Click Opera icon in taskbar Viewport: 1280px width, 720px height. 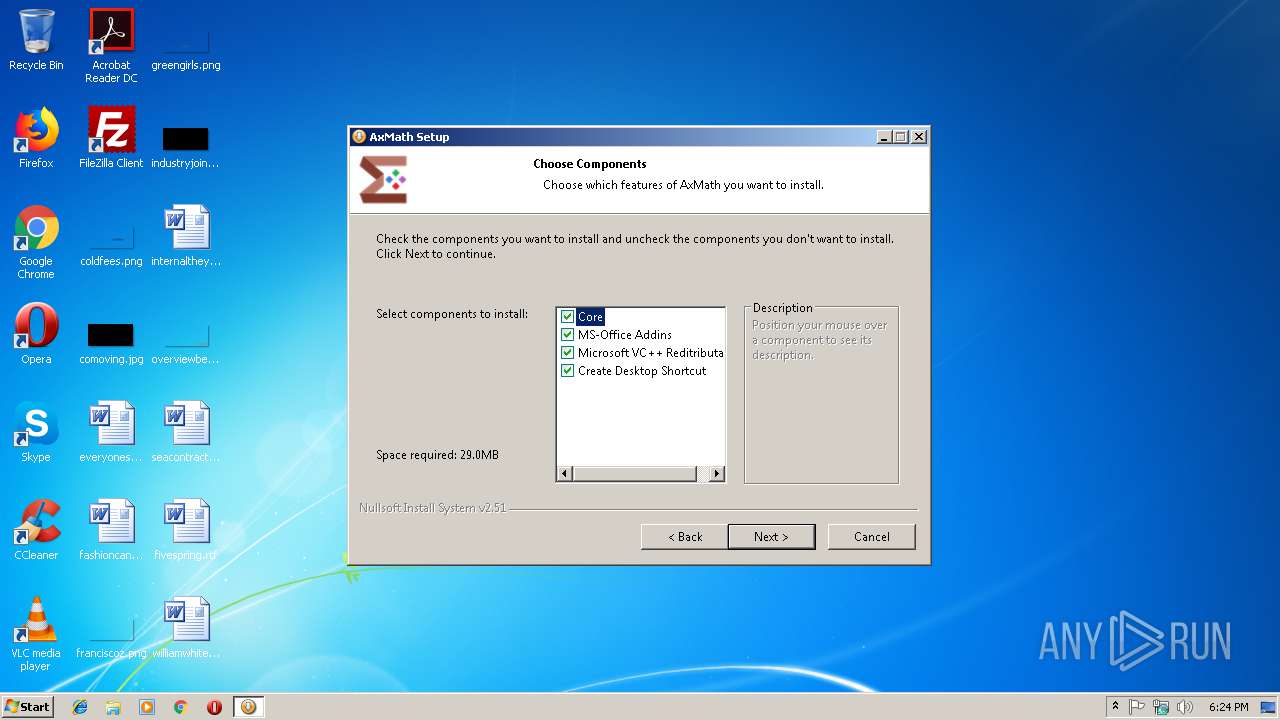pyautogui.click(x=214, y=707)
